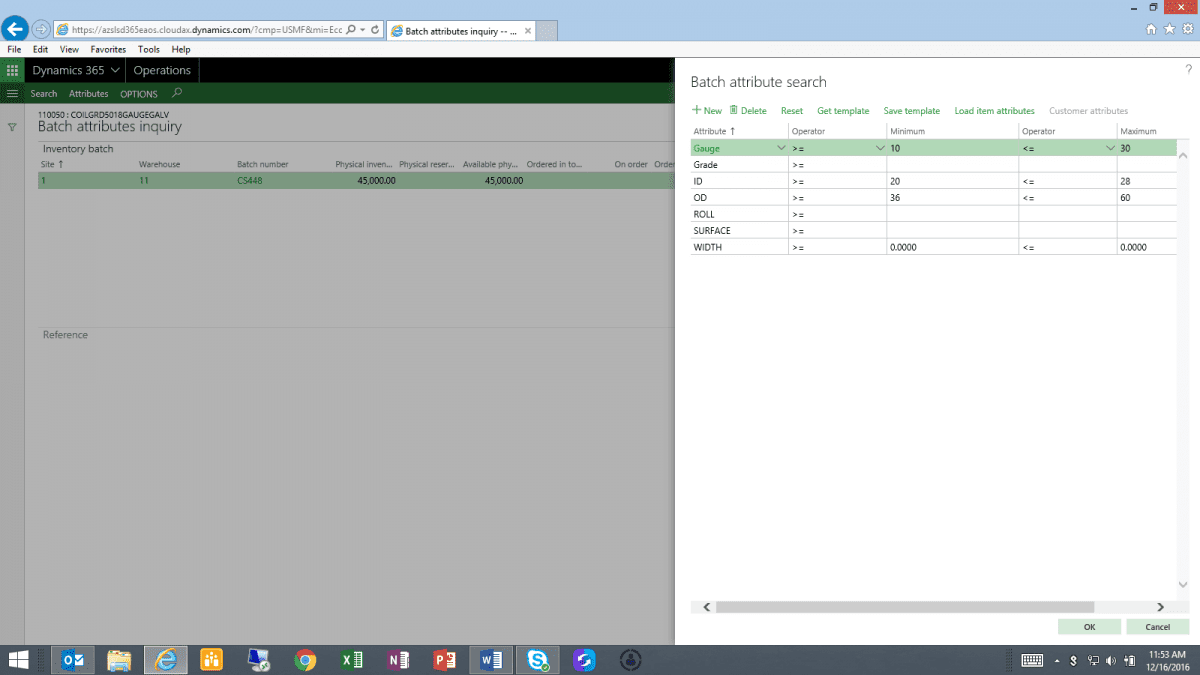Click Save template
The width and height of the screenshot is (1200, 675).
[x=911, y=111]
